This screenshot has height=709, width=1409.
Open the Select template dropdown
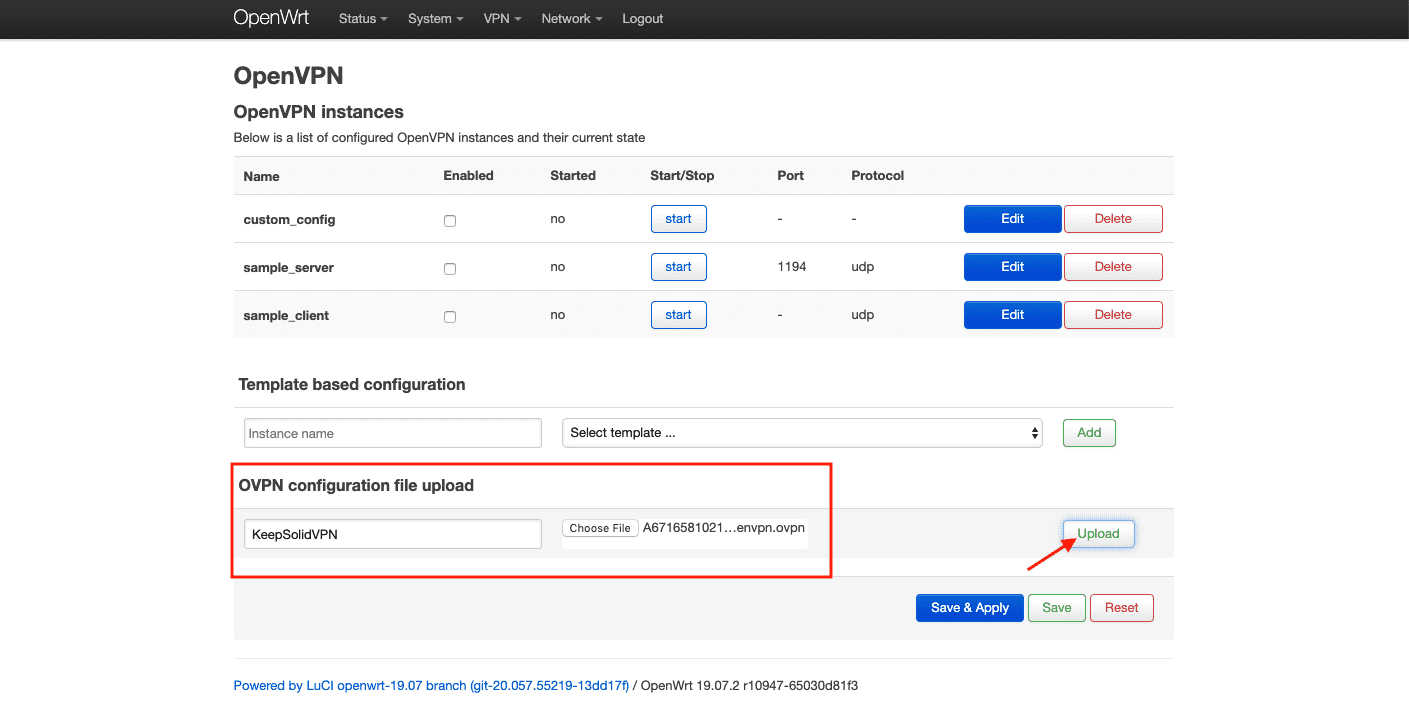[802, 433]
